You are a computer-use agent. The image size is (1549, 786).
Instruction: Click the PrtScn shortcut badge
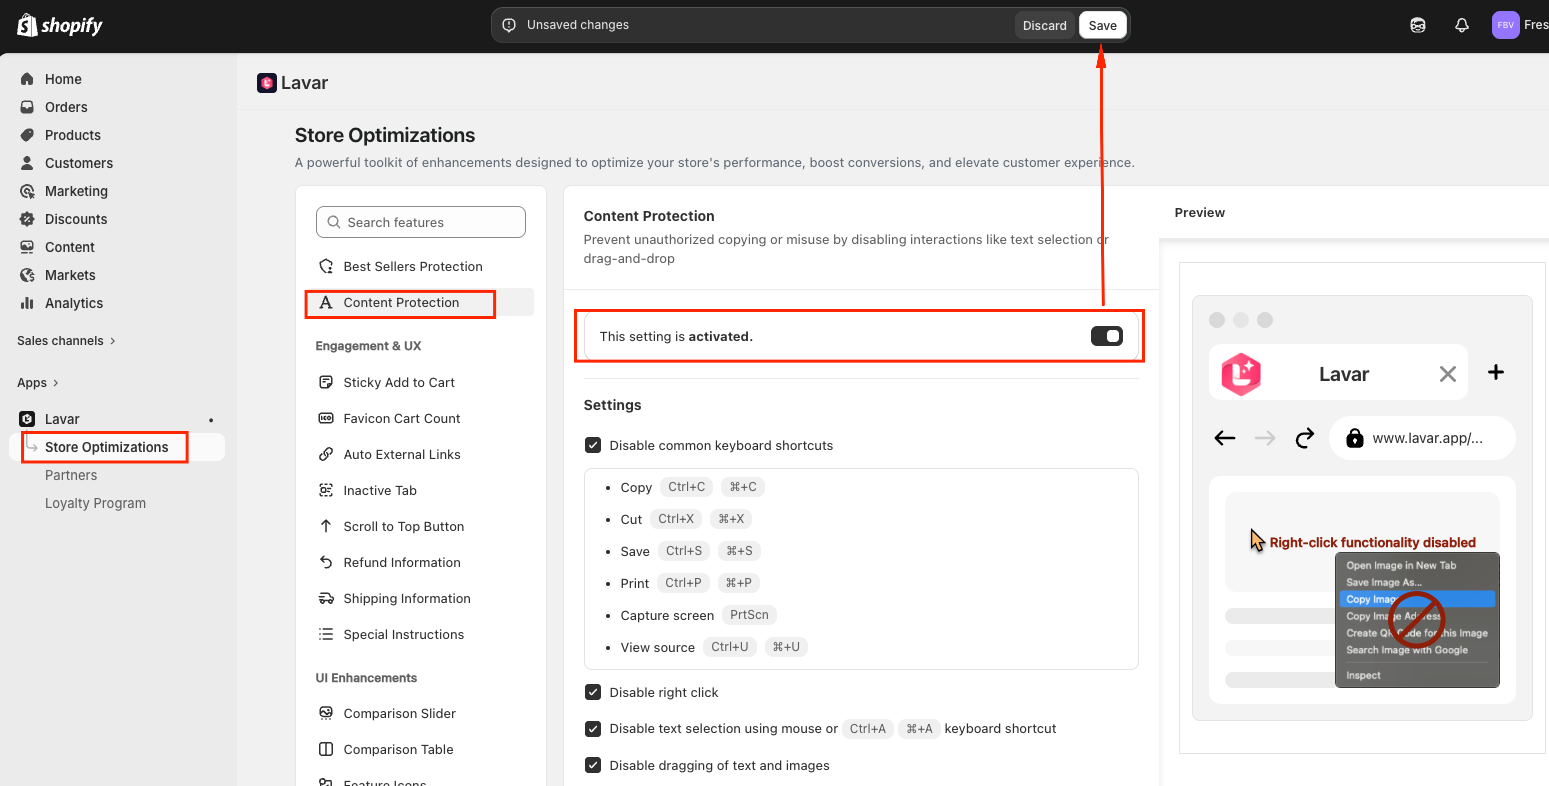click(x=749, y=615)
